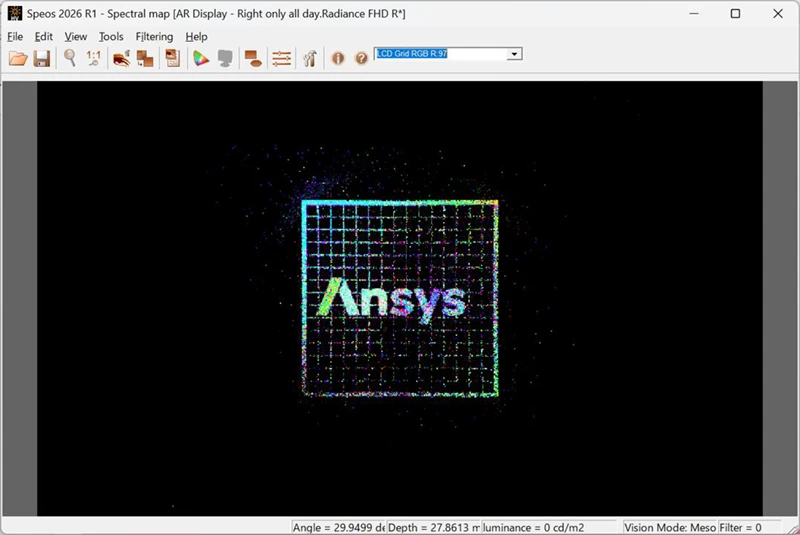Open the View menu
Screen dimensions: 800x535
click(x=76, y=37)
